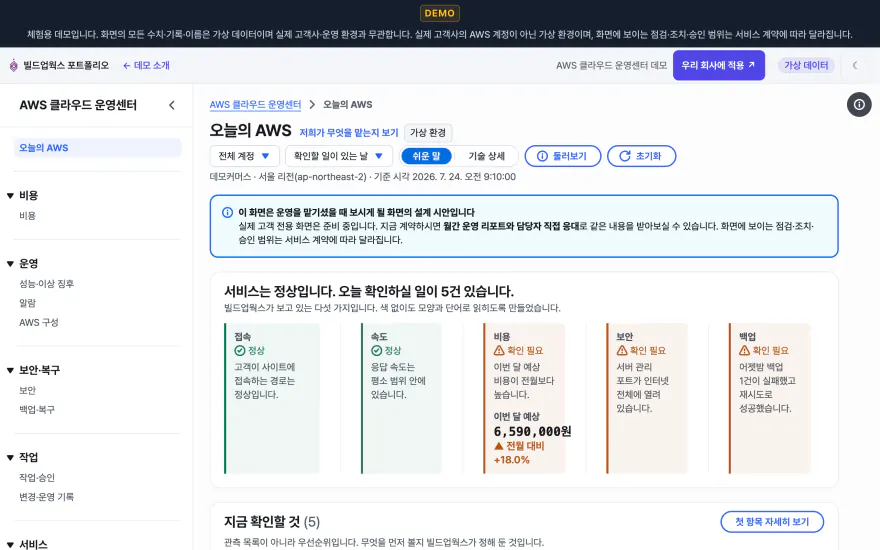Open the 전체 계정 dropdown

[x=244, y=156]
